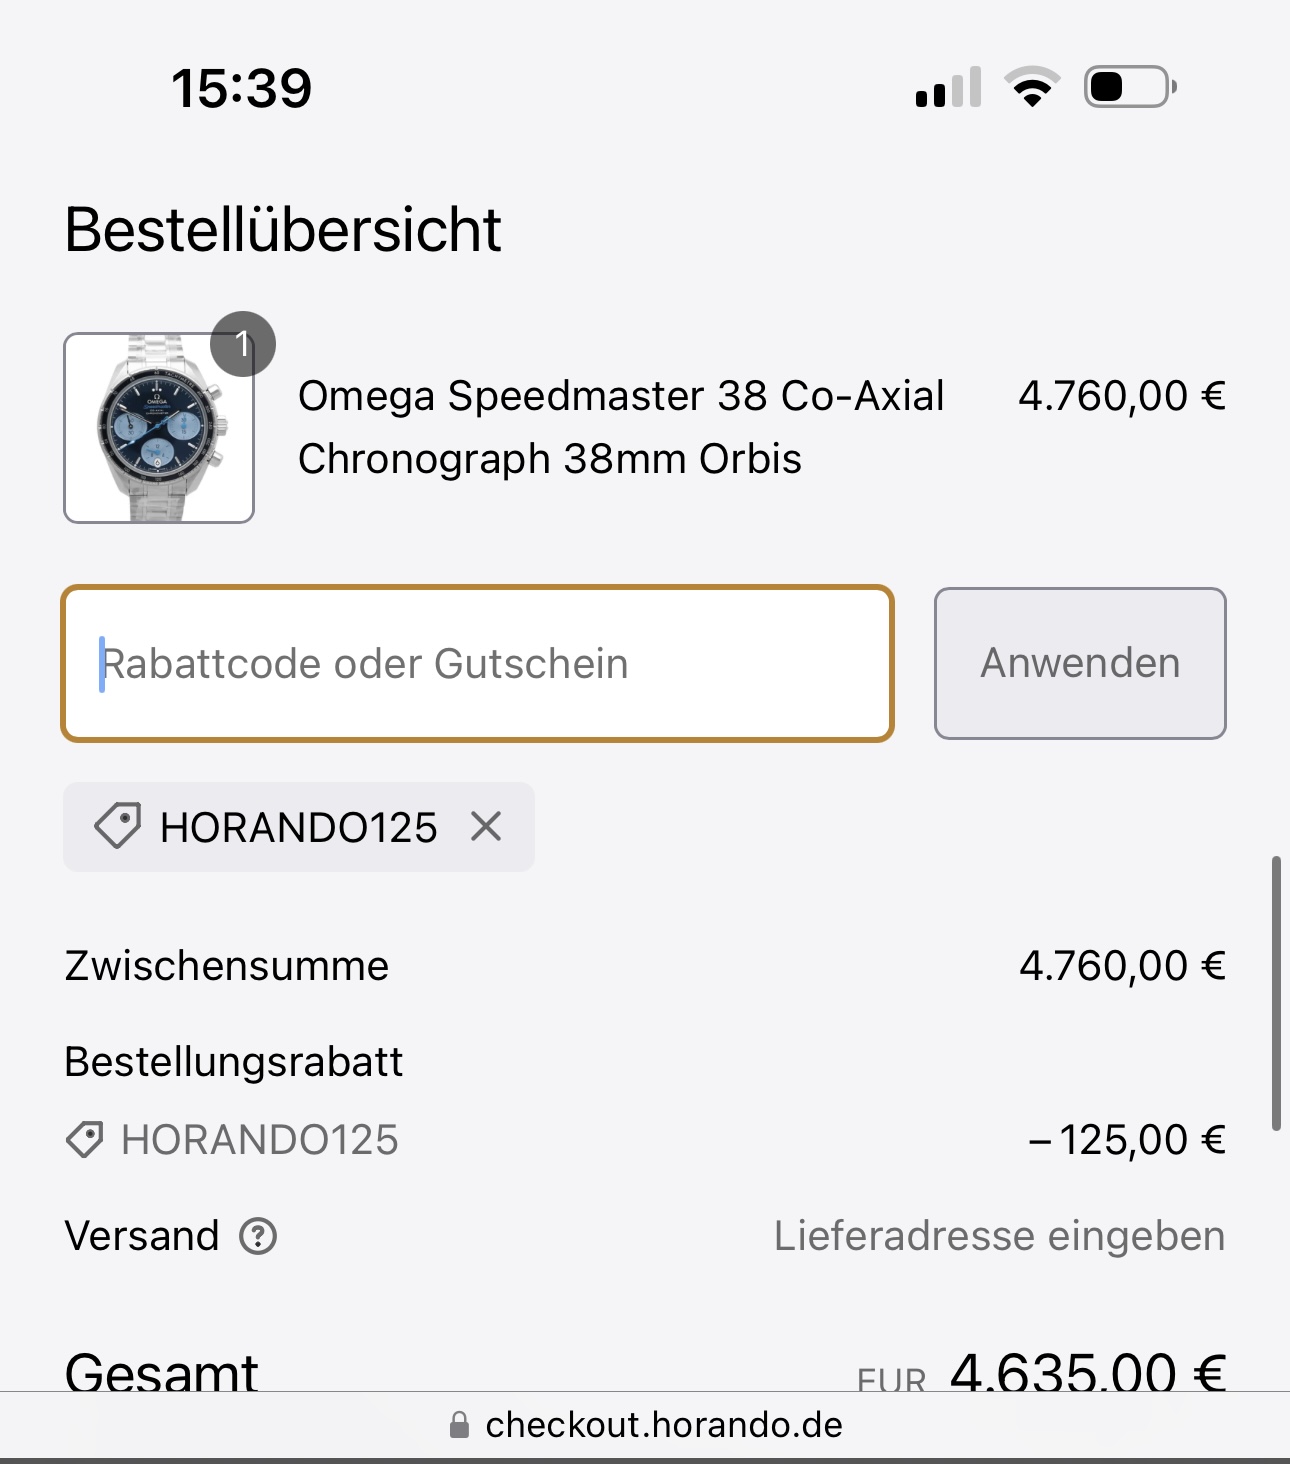Click the Lieferadresse eingeben text
Viewport: 1290px width, 1464px height.
point(999,1236)
